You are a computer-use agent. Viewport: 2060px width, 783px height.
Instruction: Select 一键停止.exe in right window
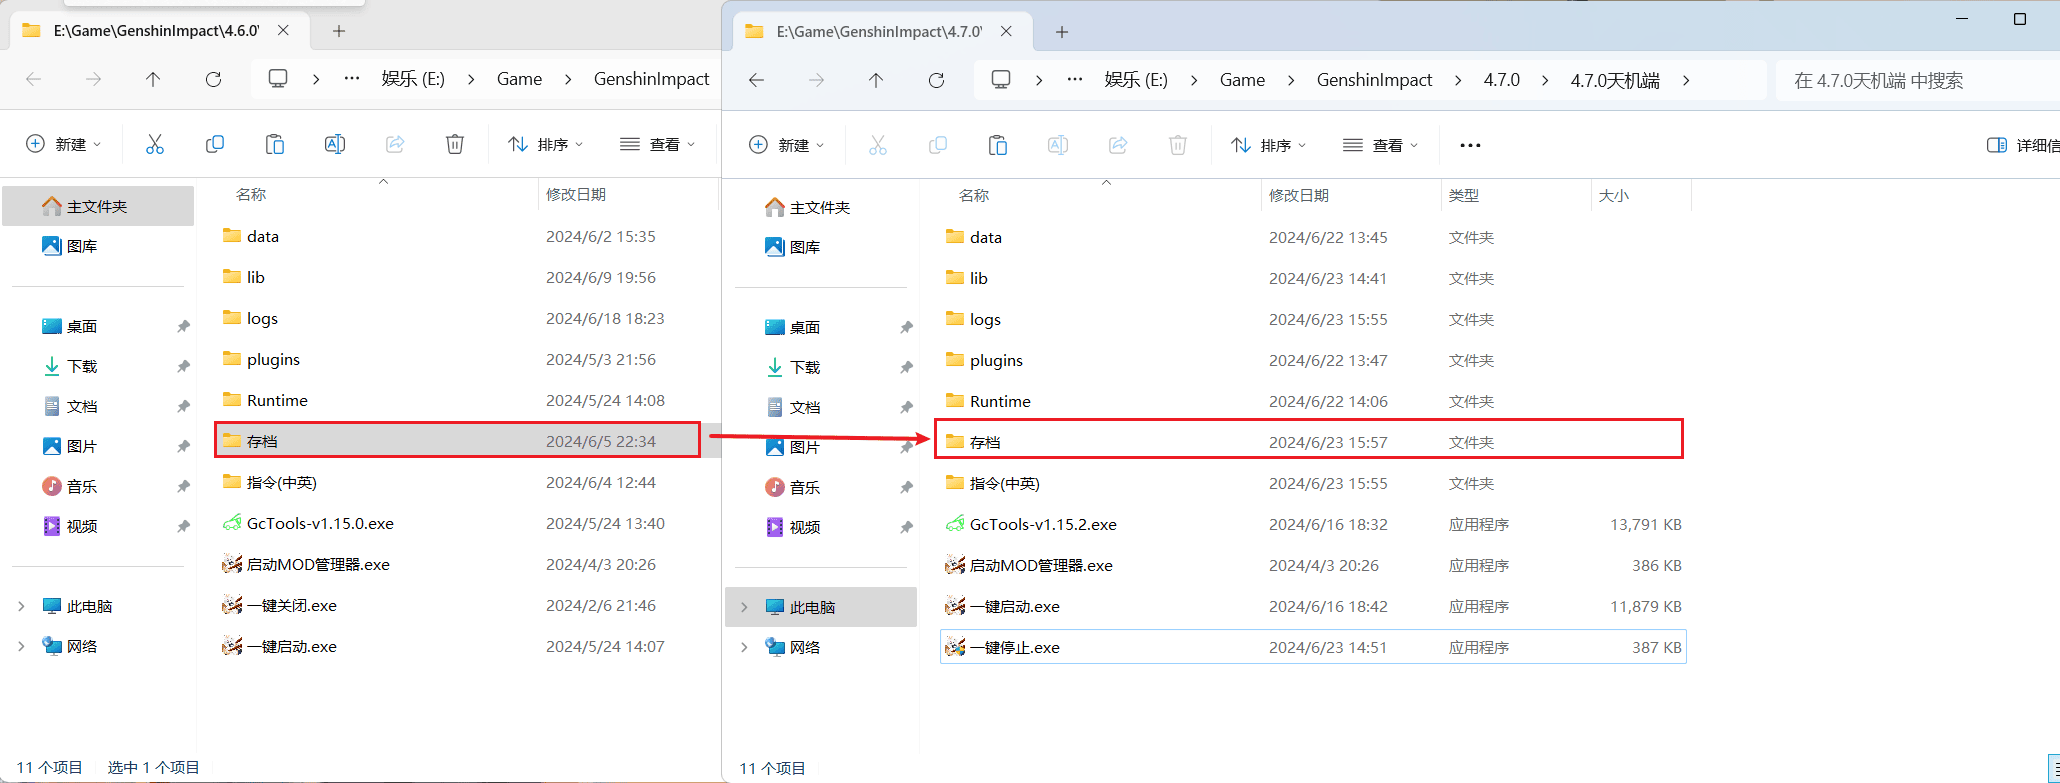pos(1313,647)
